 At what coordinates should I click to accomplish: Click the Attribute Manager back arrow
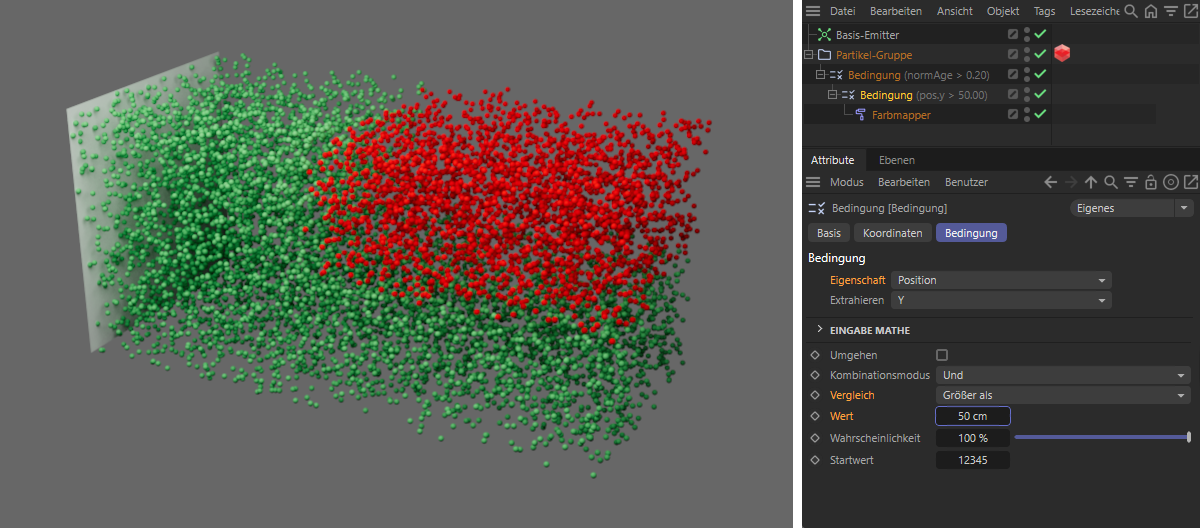coord(1050,182)
